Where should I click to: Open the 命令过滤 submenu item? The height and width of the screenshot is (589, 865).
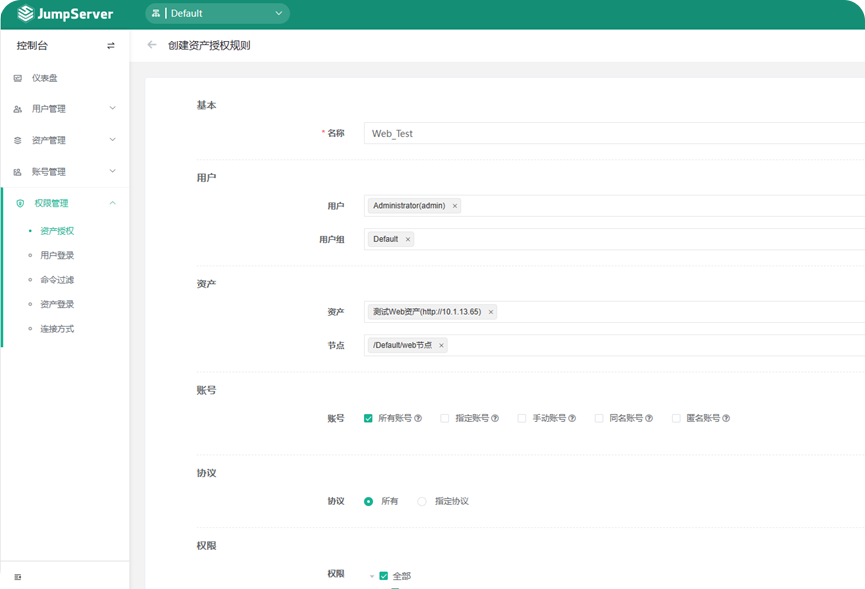(x=57, y=280)
